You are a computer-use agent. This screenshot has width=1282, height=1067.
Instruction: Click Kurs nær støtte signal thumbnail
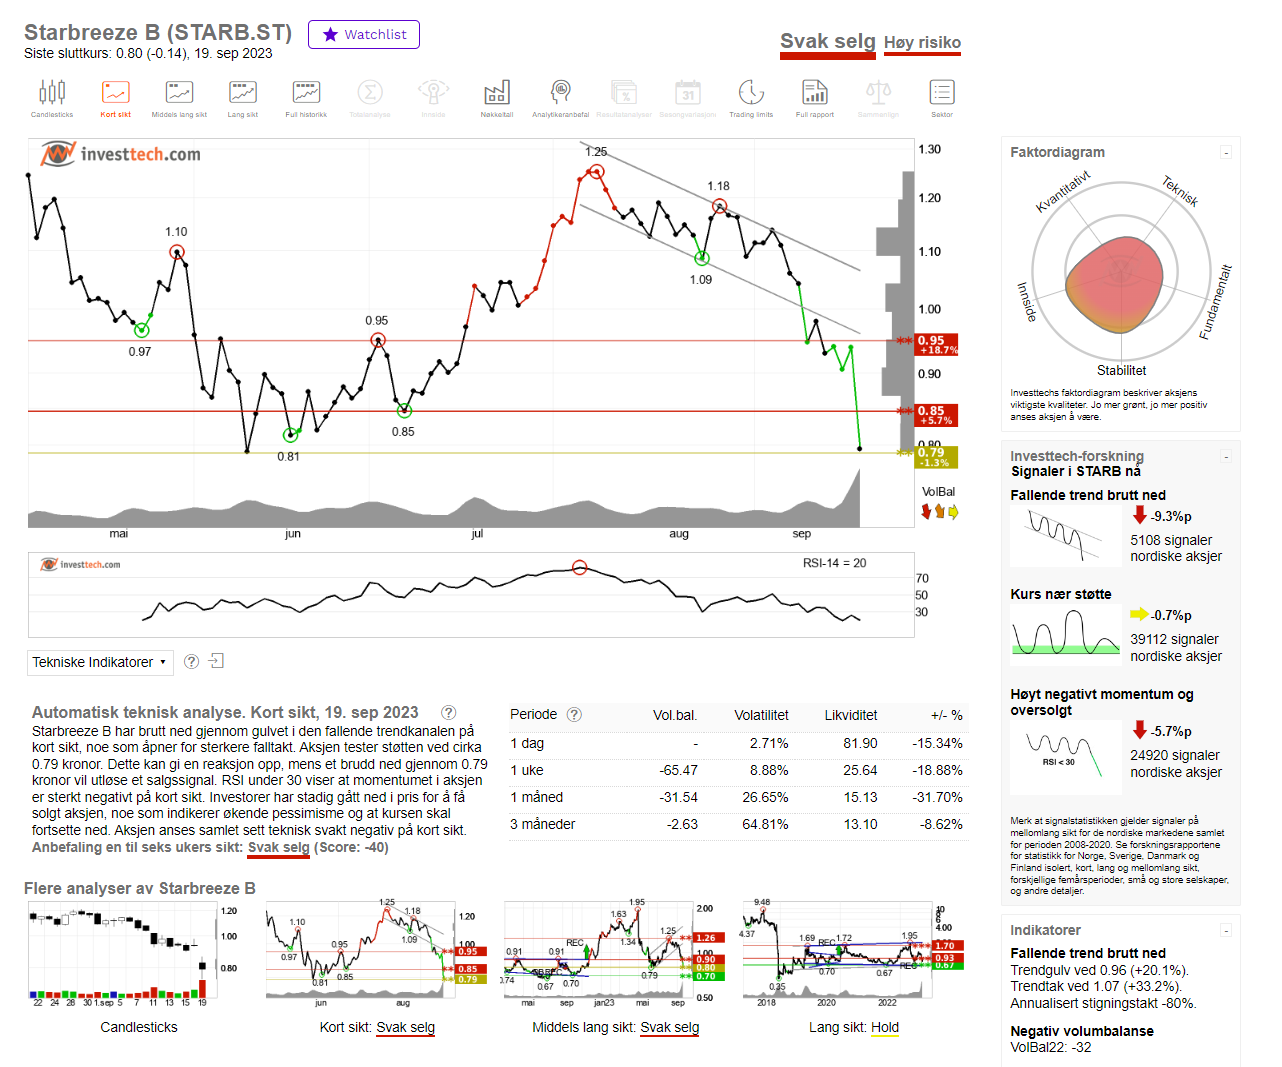click(x=1066, y=634)
